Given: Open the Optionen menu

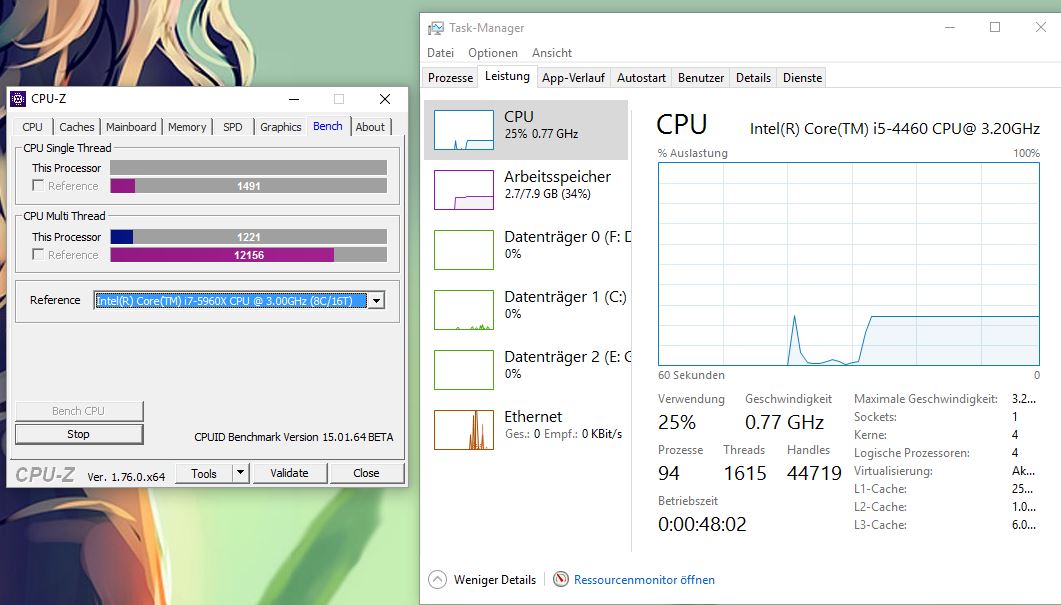Looking at the screenshot, I should click(x=493, y=53).
